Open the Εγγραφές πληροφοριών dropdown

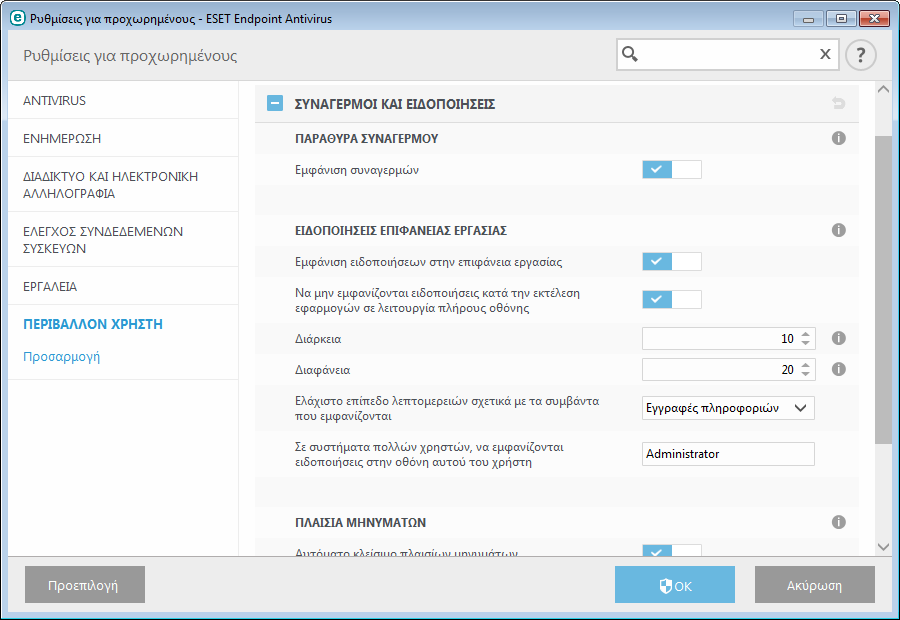(728, 408)
